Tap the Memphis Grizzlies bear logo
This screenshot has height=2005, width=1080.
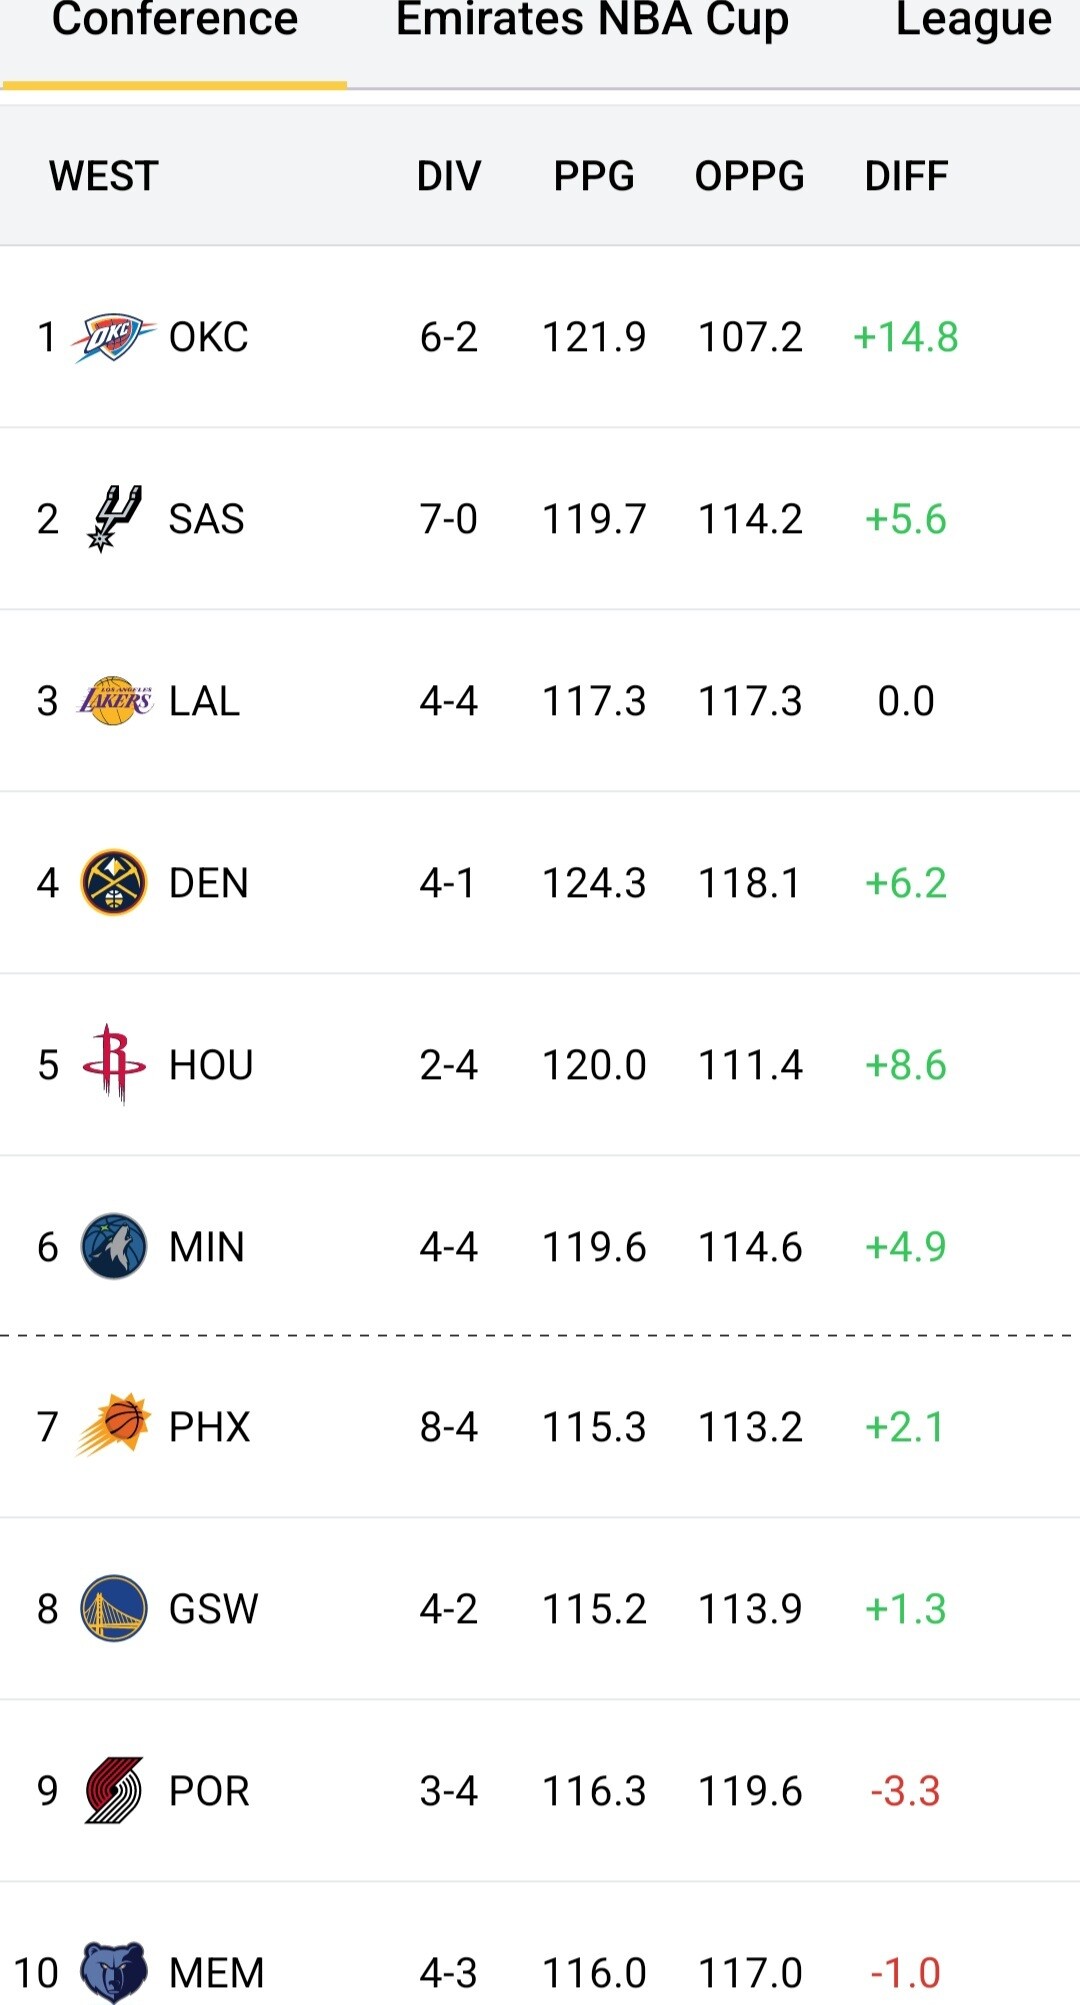pos(114,1972)
